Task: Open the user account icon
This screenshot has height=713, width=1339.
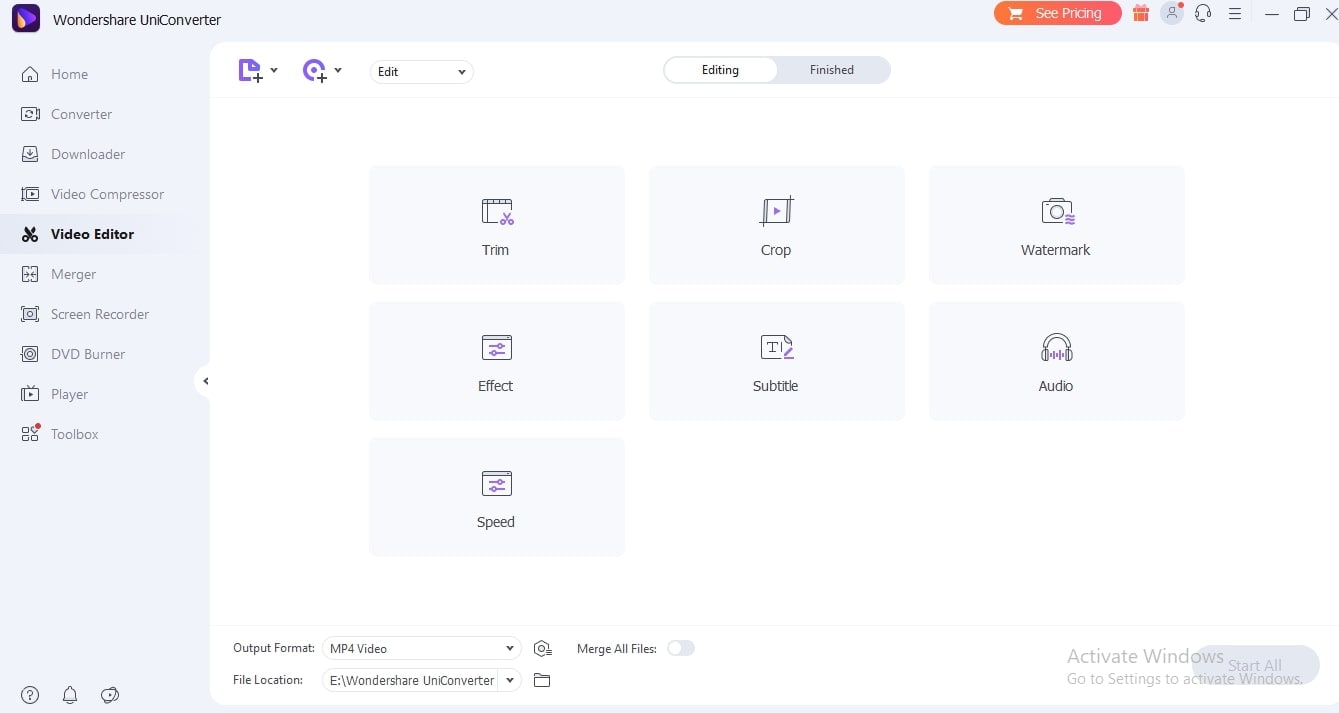Action: coord(1172,13)
